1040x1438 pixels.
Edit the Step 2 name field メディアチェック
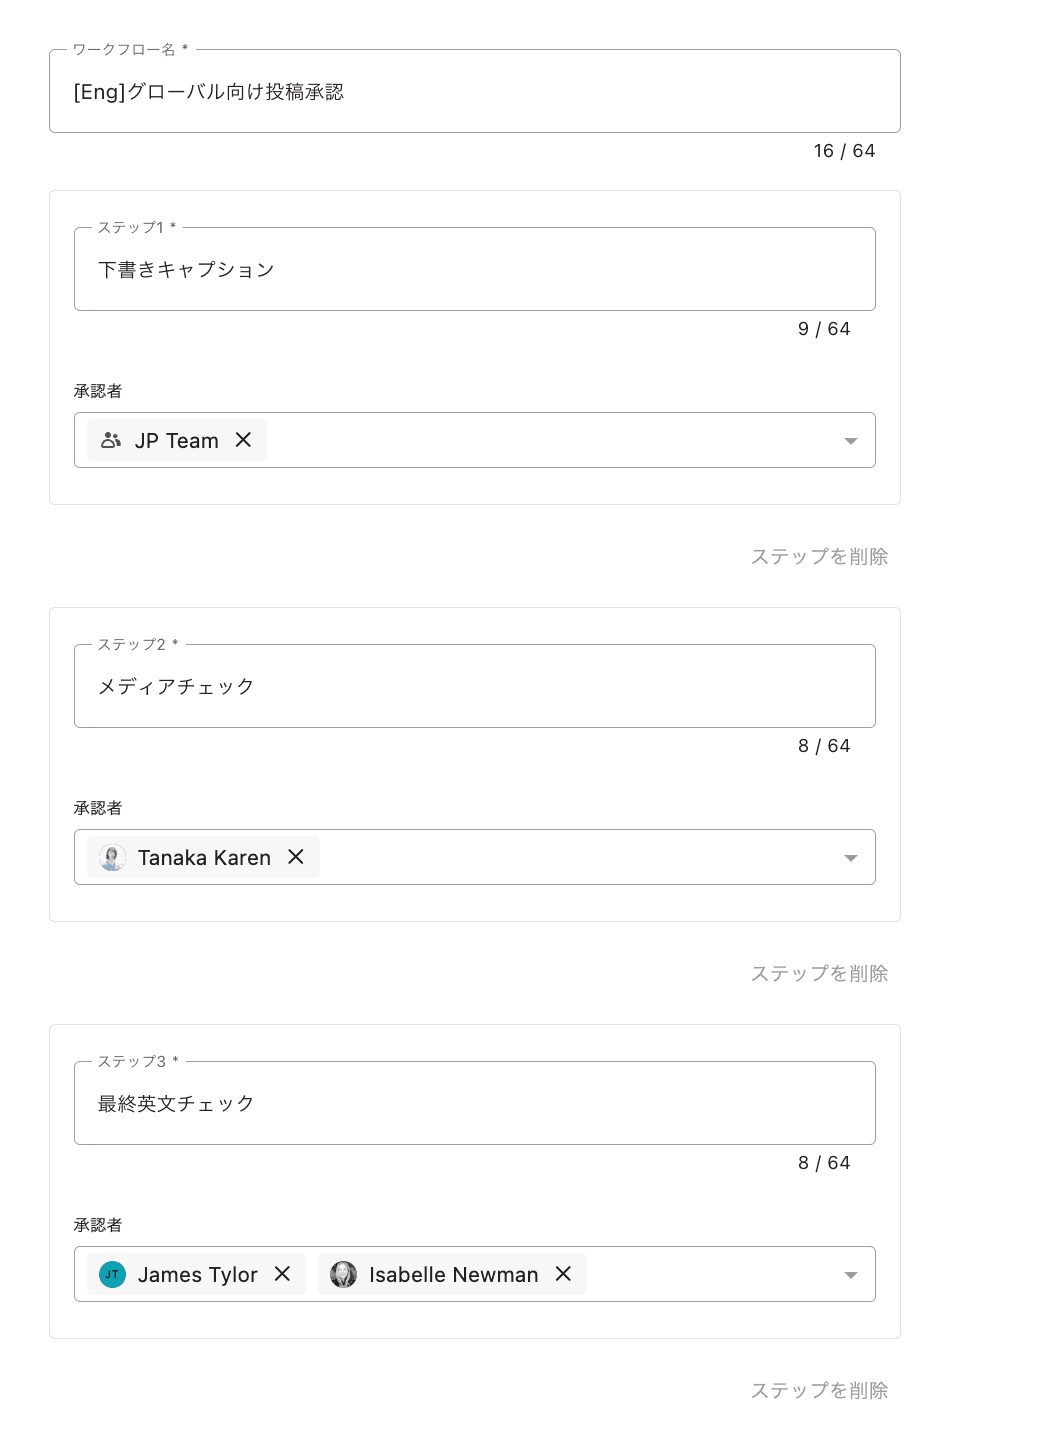[x=474, y=687]
